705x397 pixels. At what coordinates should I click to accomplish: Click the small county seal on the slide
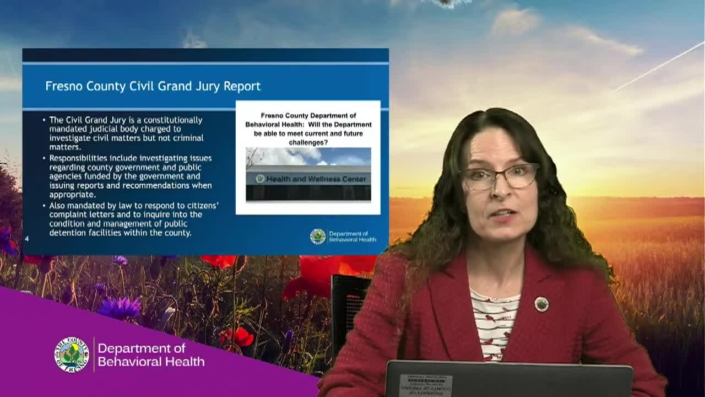318,236
